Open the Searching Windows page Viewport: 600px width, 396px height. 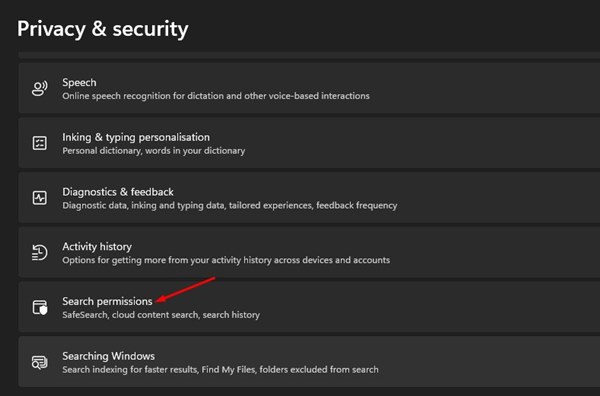(309, 362)
